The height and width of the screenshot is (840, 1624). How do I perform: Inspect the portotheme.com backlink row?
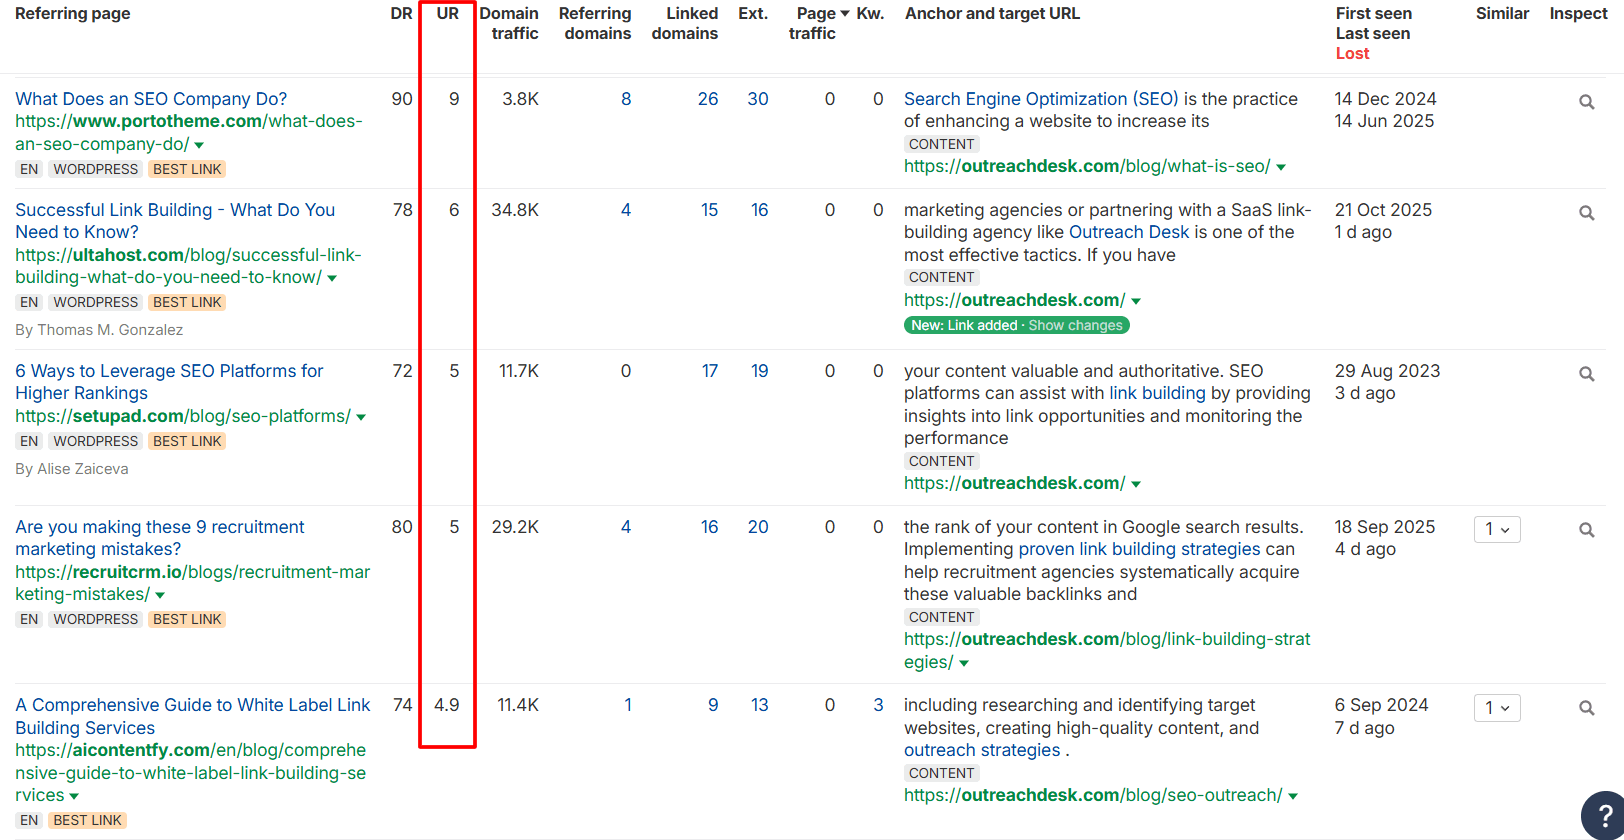point(1586,102)
